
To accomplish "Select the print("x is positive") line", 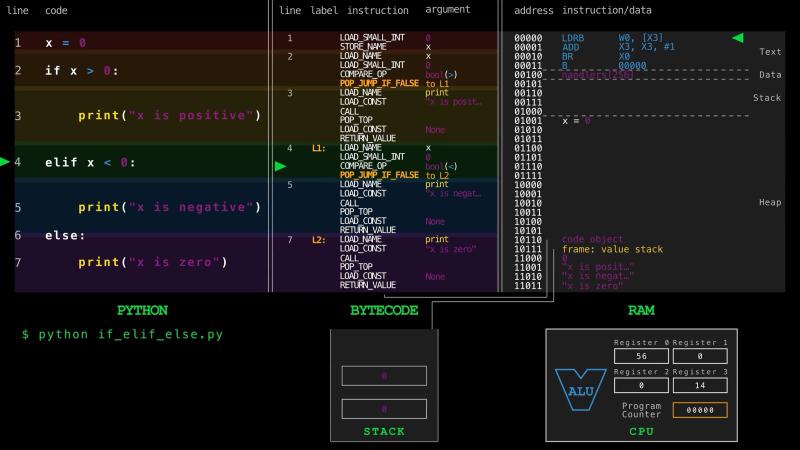I will [169, 115].
